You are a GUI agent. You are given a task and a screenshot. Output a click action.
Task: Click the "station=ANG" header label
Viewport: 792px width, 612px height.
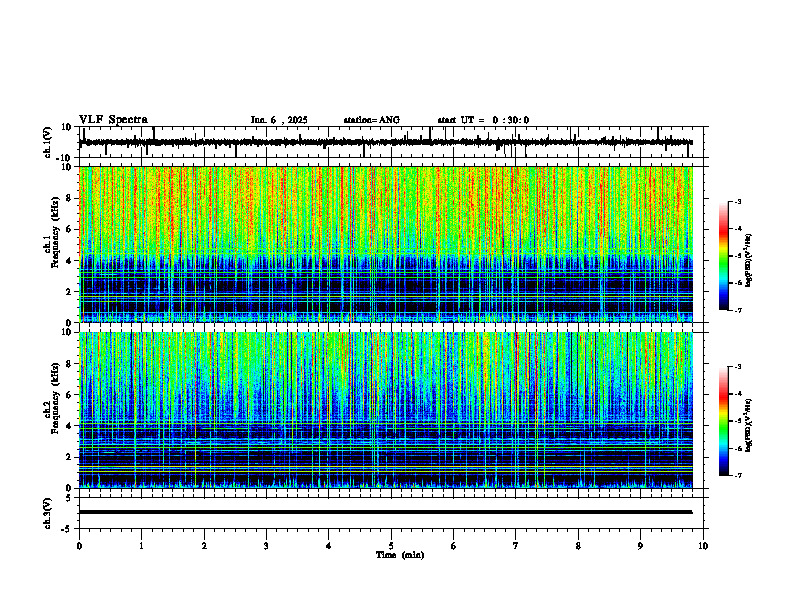pos(371,120)
